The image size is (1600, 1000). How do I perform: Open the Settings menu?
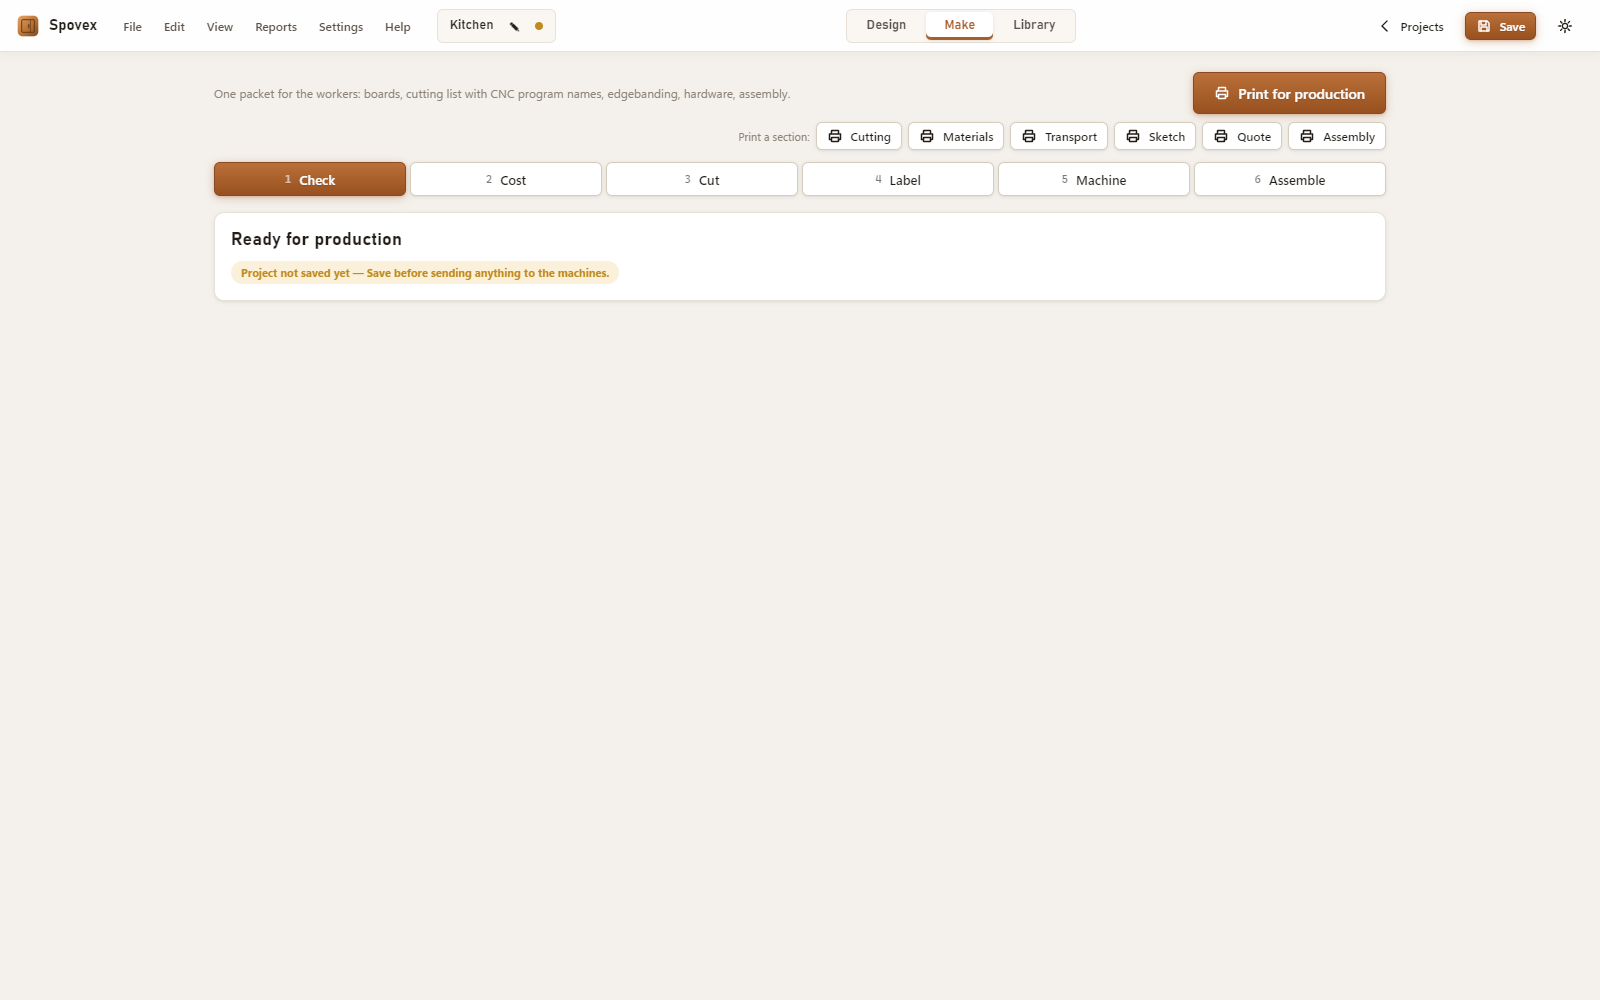pyautogui.click(x=341, y=27)
